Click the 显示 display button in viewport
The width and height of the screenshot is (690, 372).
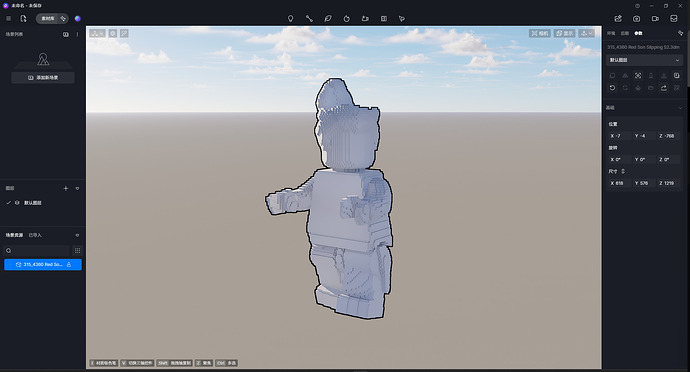tap(564, 33)
